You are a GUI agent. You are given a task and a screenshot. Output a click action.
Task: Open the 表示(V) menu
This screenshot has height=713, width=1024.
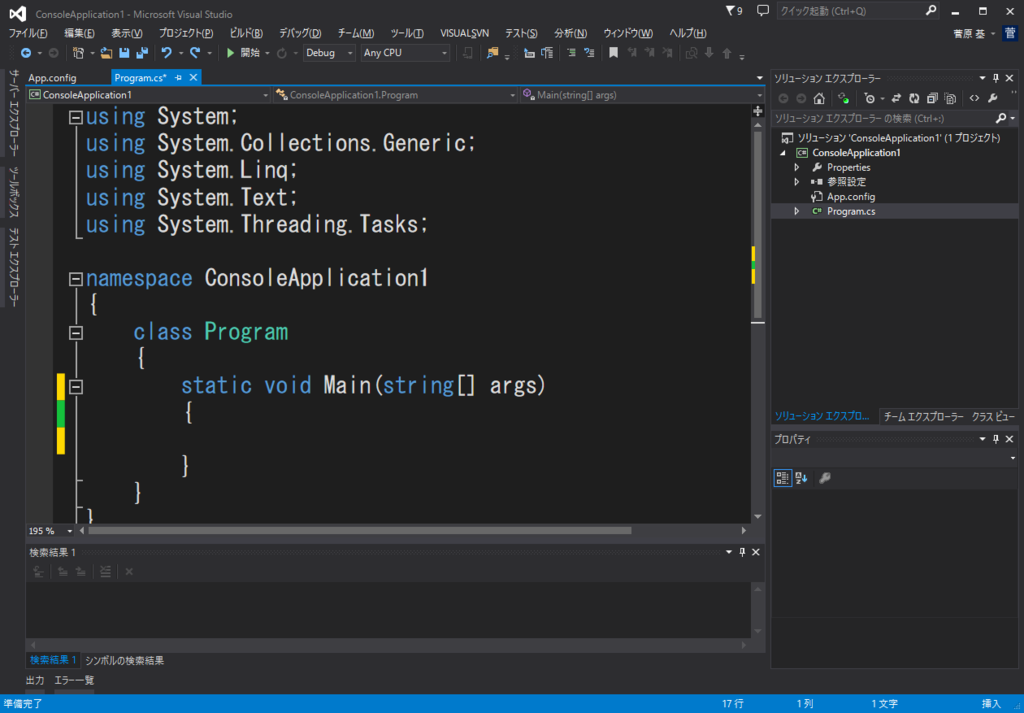click(127, 33)
